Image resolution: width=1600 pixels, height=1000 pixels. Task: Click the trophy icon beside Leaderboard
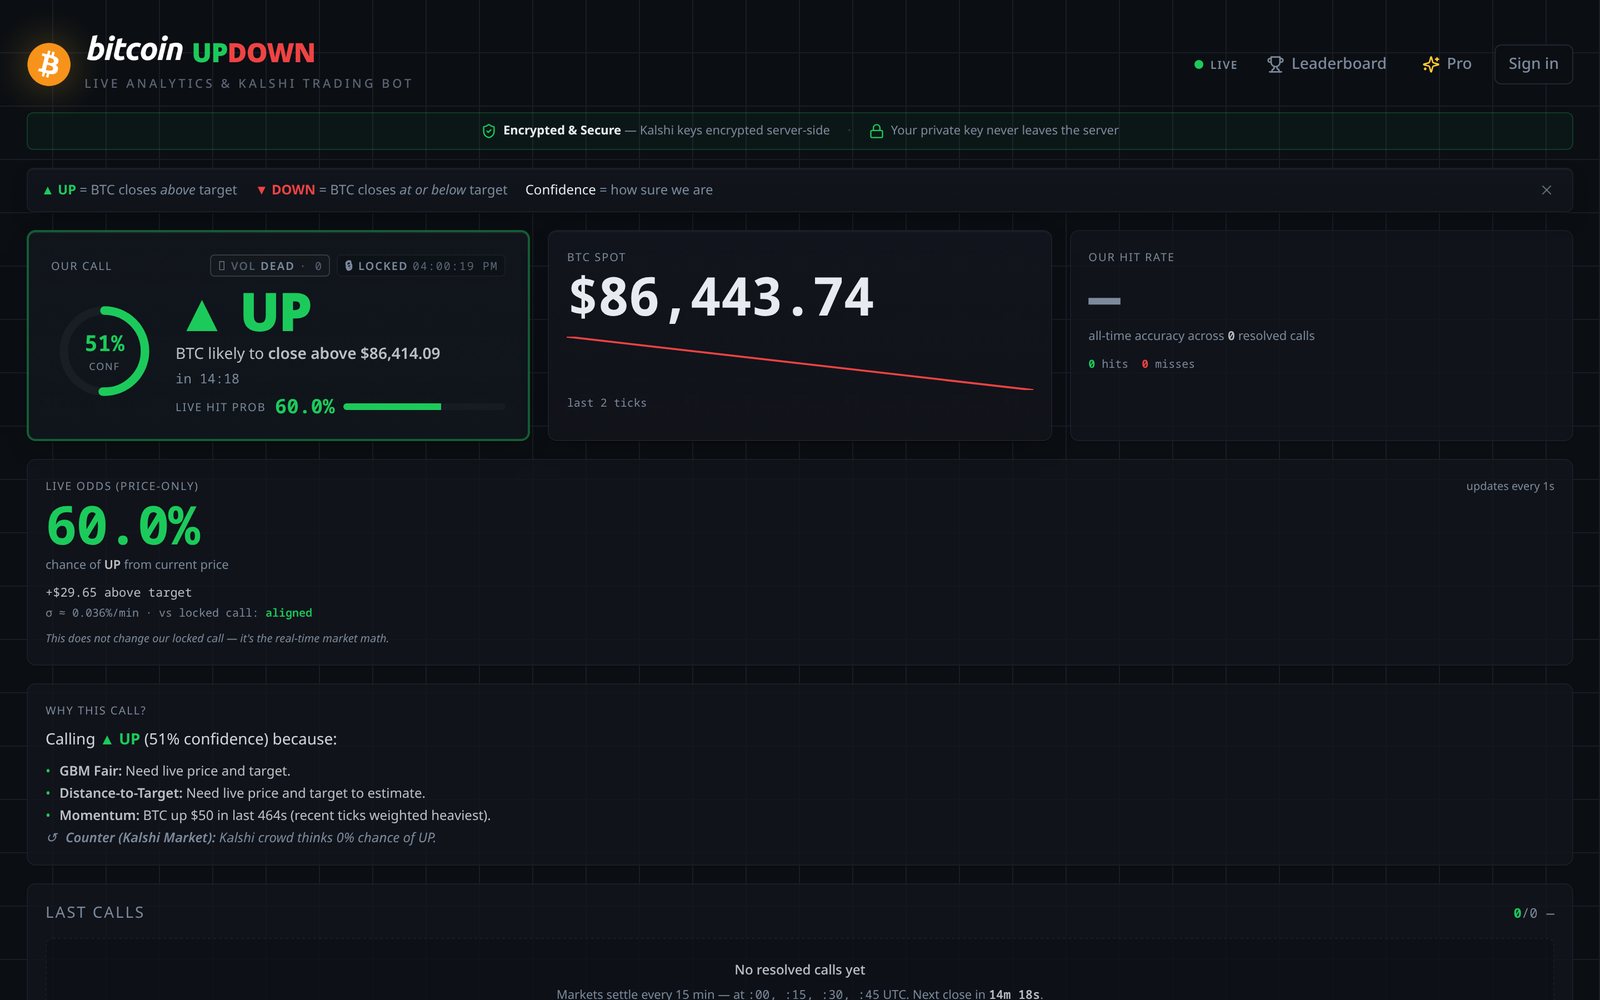(x=1275, y=64)
